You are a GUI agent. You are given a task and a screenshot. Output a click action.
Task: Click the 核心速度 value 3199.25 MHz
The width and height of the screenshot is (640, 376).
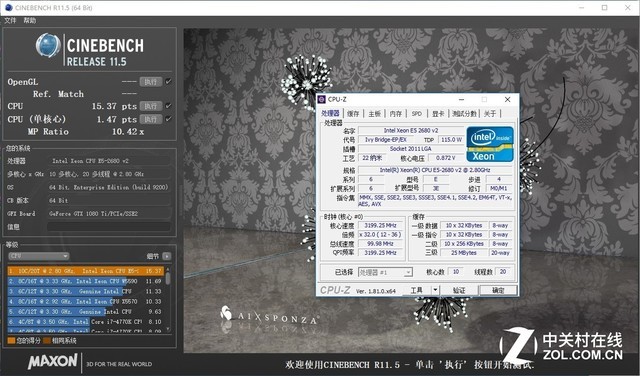click(x=380, y=225)
